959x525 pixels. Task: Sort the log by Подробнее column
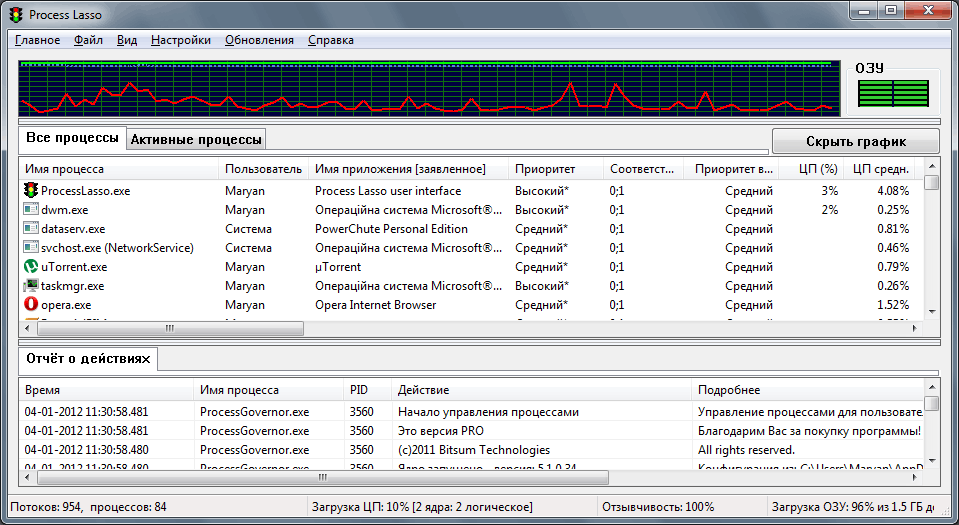[807, 390]
